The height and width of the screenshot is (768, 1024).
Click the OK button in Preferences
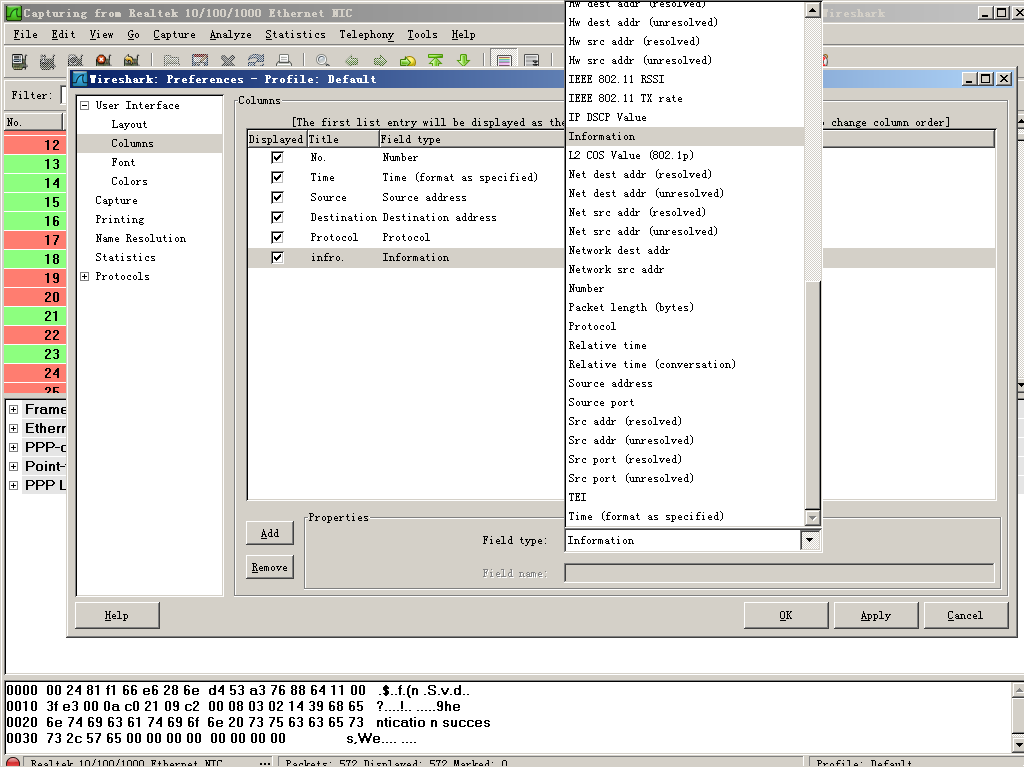786,615
